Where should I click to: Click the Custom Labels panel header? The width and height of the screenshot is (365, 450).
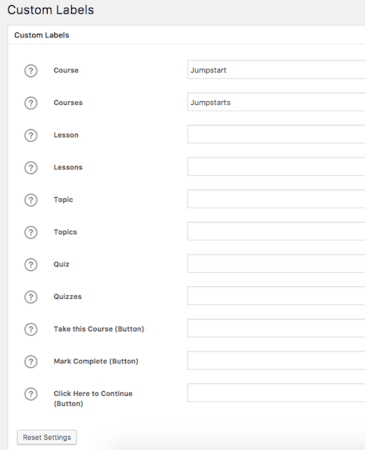[x=186, y=35]
